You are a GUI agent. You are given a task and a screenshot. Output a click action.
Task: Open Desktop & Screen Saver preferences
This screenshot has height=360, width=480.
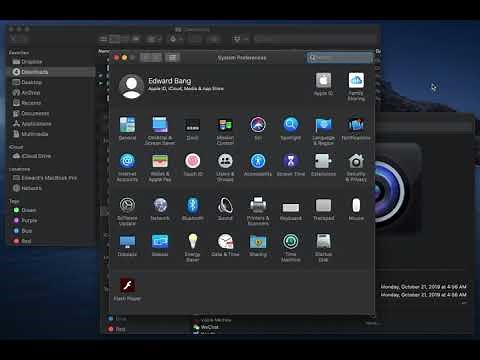[x=160, y=130]
